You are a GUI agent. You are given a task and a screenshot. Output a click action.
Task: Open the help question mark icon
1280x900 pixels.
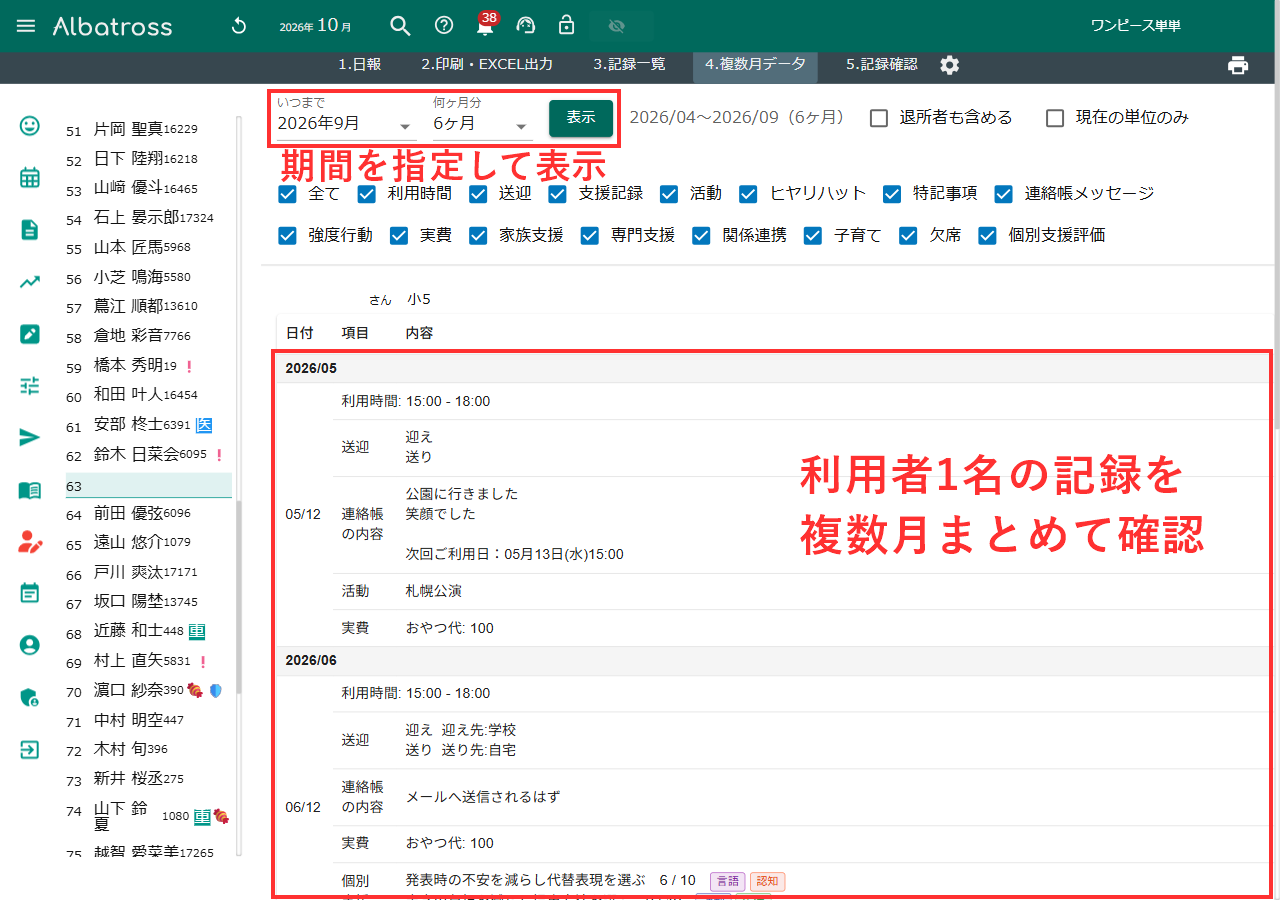pos(444,26)
